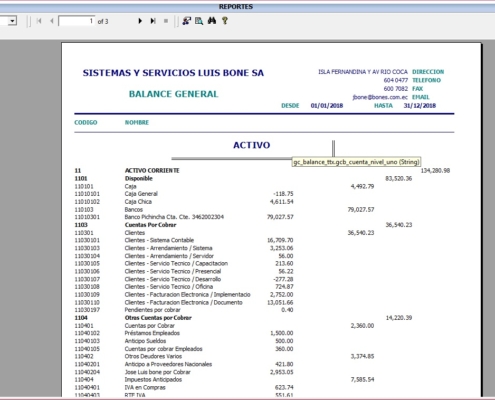Select Clientes - Facturacion Electronica / Implementacio row
Image resolution: width=495 pixels, height=400 pixels.
tap(184, 295)
